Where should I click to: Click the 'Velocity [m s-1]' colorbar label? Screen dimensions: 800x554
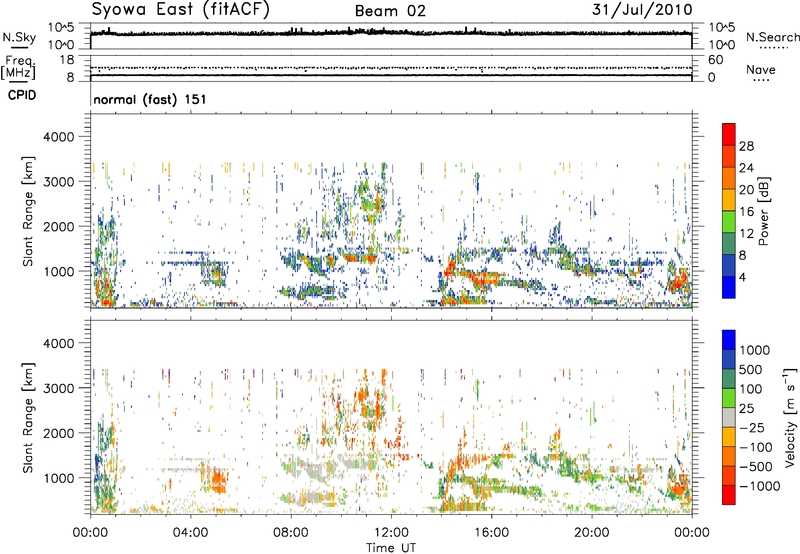click(790, 417)
